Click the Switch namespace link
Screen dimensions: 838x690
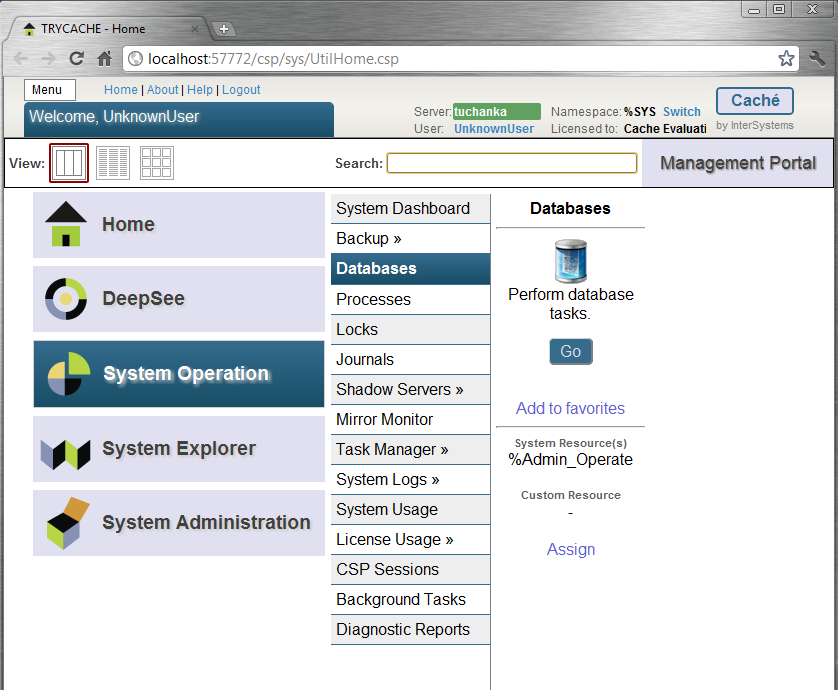(681, 112)
